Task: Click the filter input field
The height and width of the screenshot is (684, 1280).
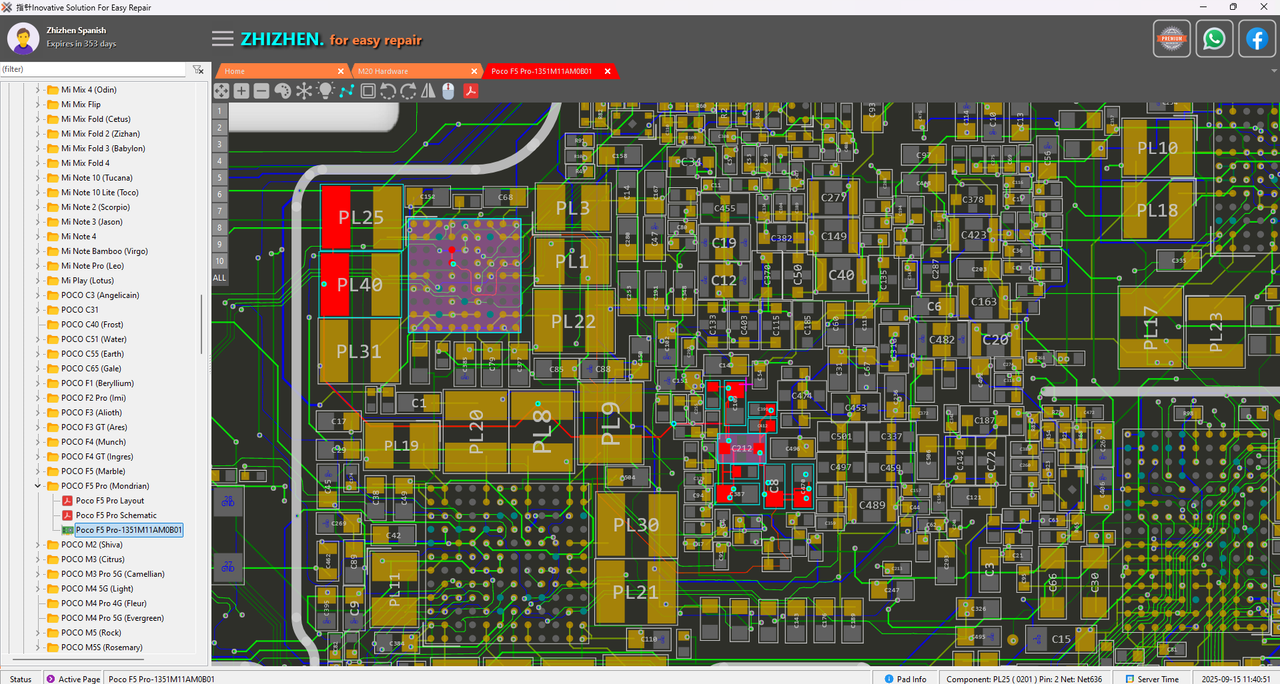Action: pos(93,70)
